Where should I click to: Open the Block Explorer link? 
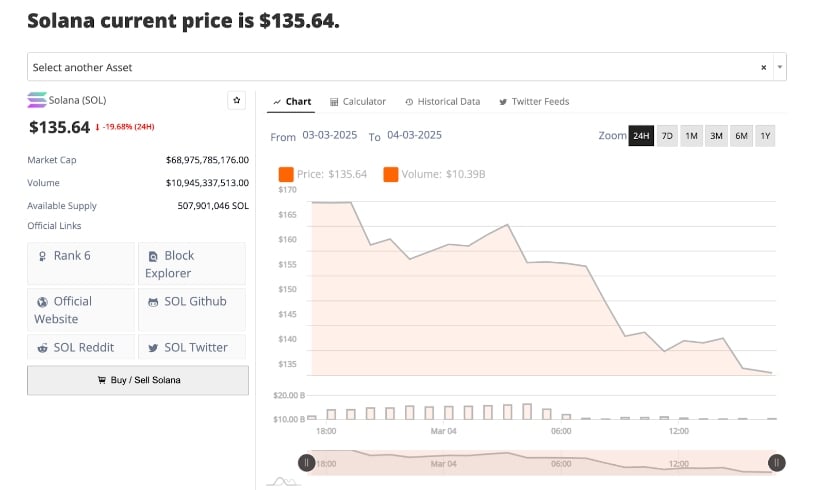[191, 264]
